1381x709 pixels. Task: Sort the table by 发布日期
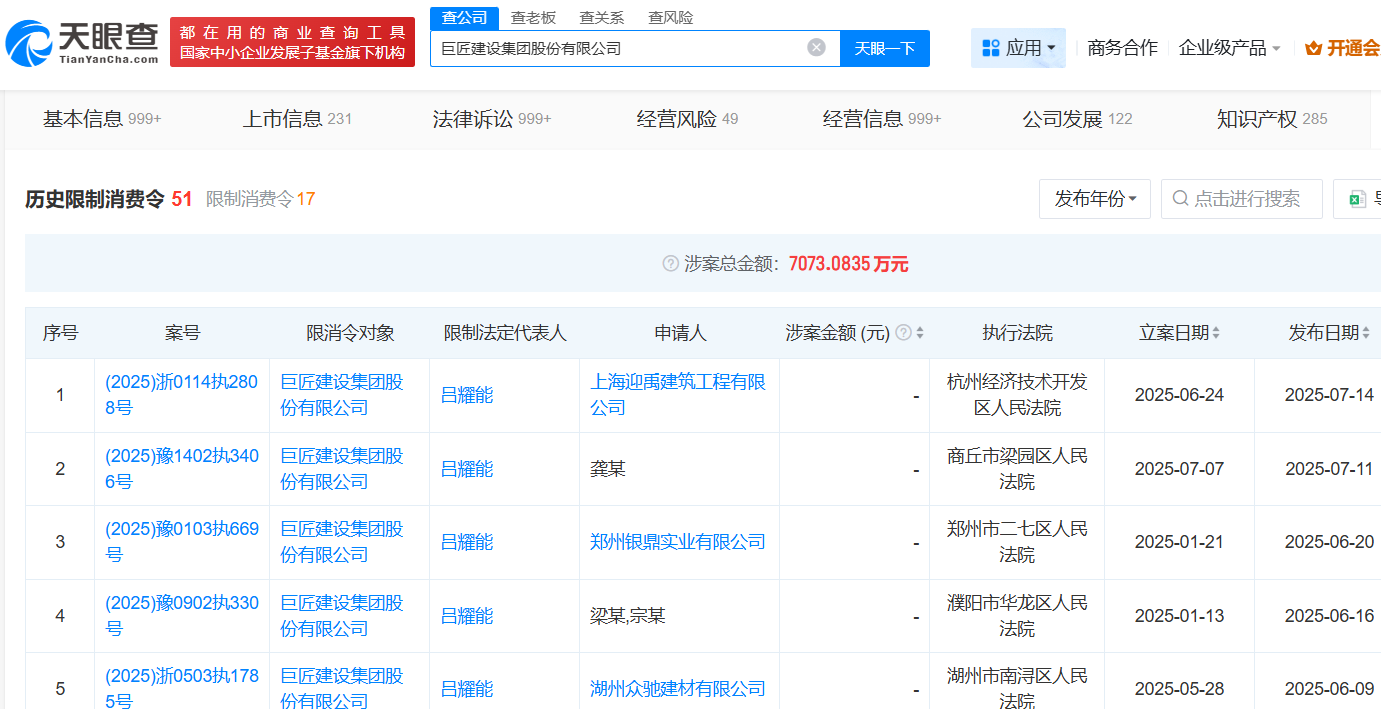point(1366,333)
